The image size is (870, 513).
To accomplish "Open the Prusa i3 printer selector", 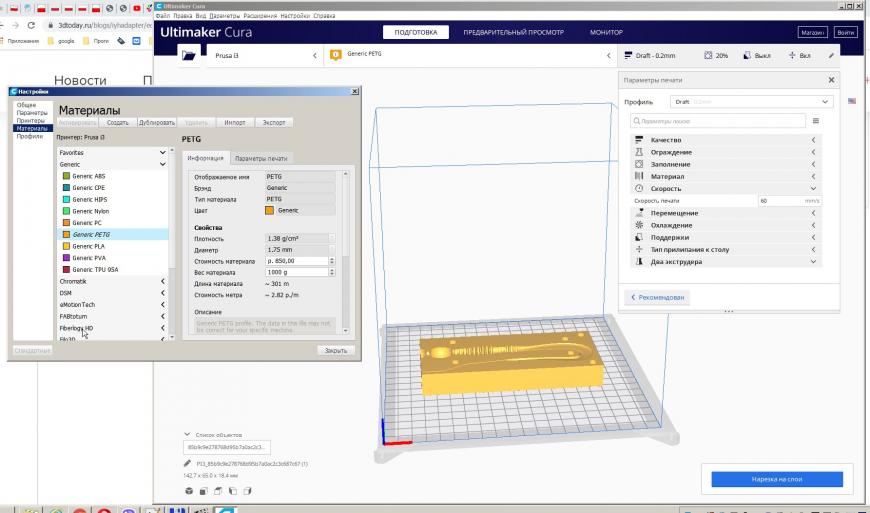I will pos(264,55).
